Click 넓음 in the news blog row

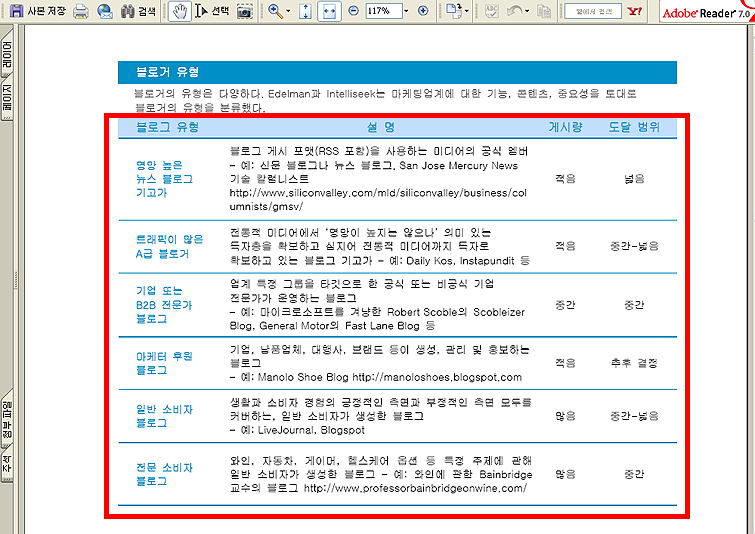[634, 179]
